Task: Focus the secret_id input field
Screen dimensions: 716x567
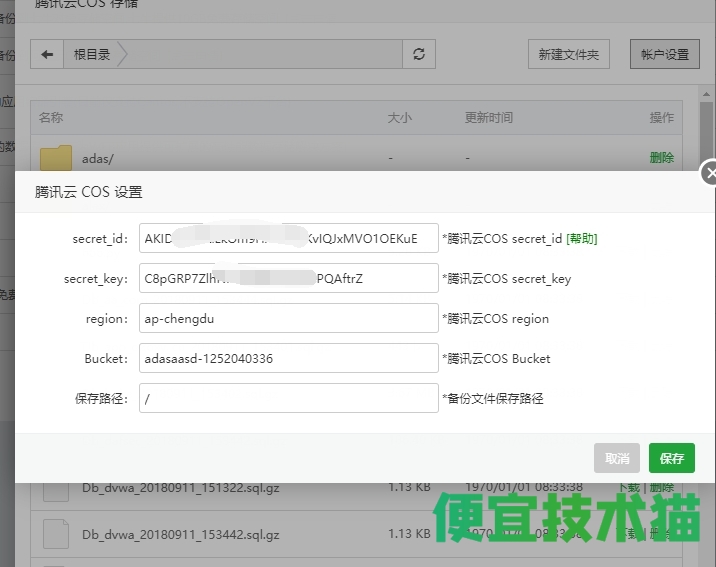Action: point(289,238)
